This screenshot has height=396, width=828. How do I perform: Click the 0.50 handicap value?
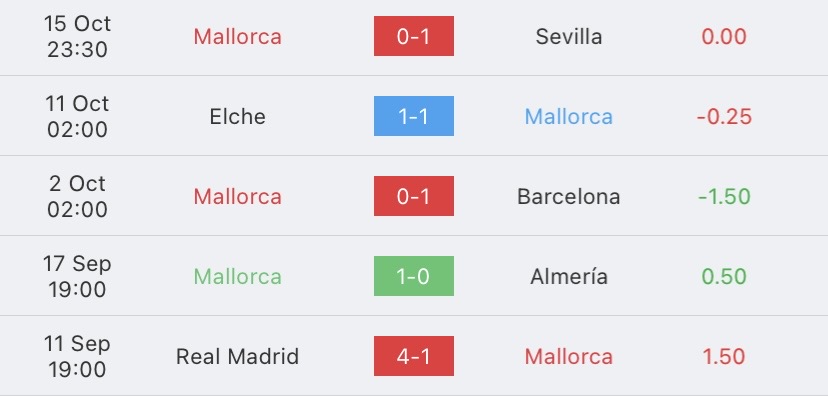pyautogui.click(x=724, y=276)
